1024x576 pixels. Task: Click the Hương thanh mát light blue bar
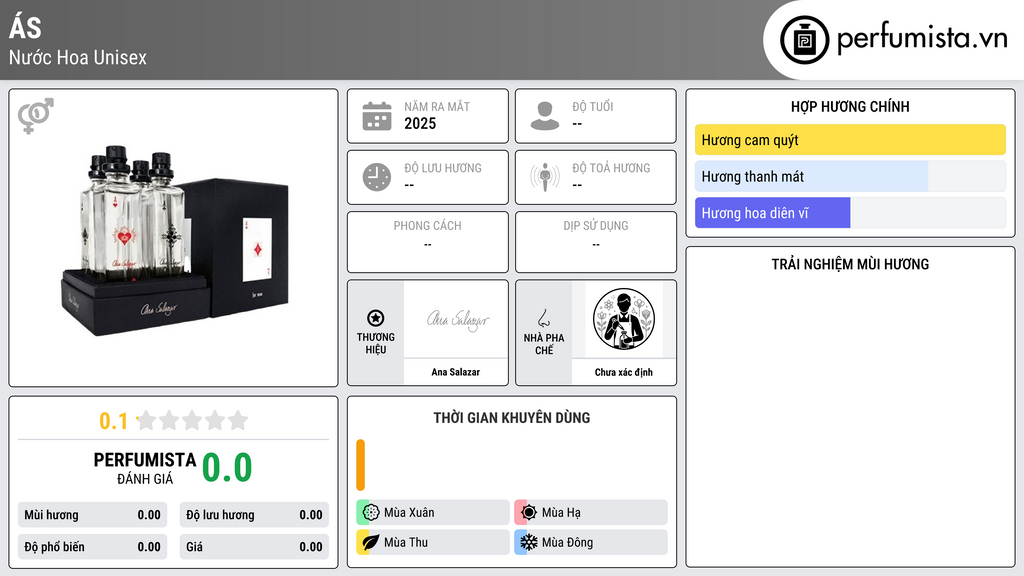coord(811,176)
